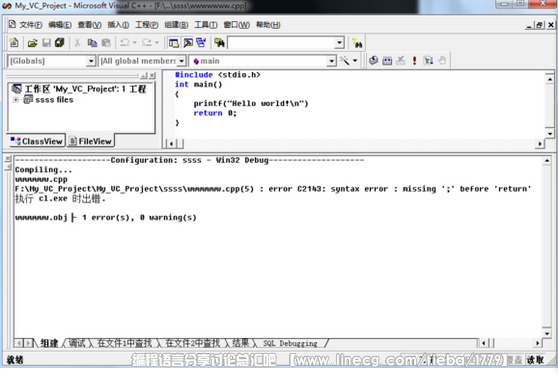Open the Redo history dropdown arrow
The image size is (558, 377).
[x=157, y=43]
